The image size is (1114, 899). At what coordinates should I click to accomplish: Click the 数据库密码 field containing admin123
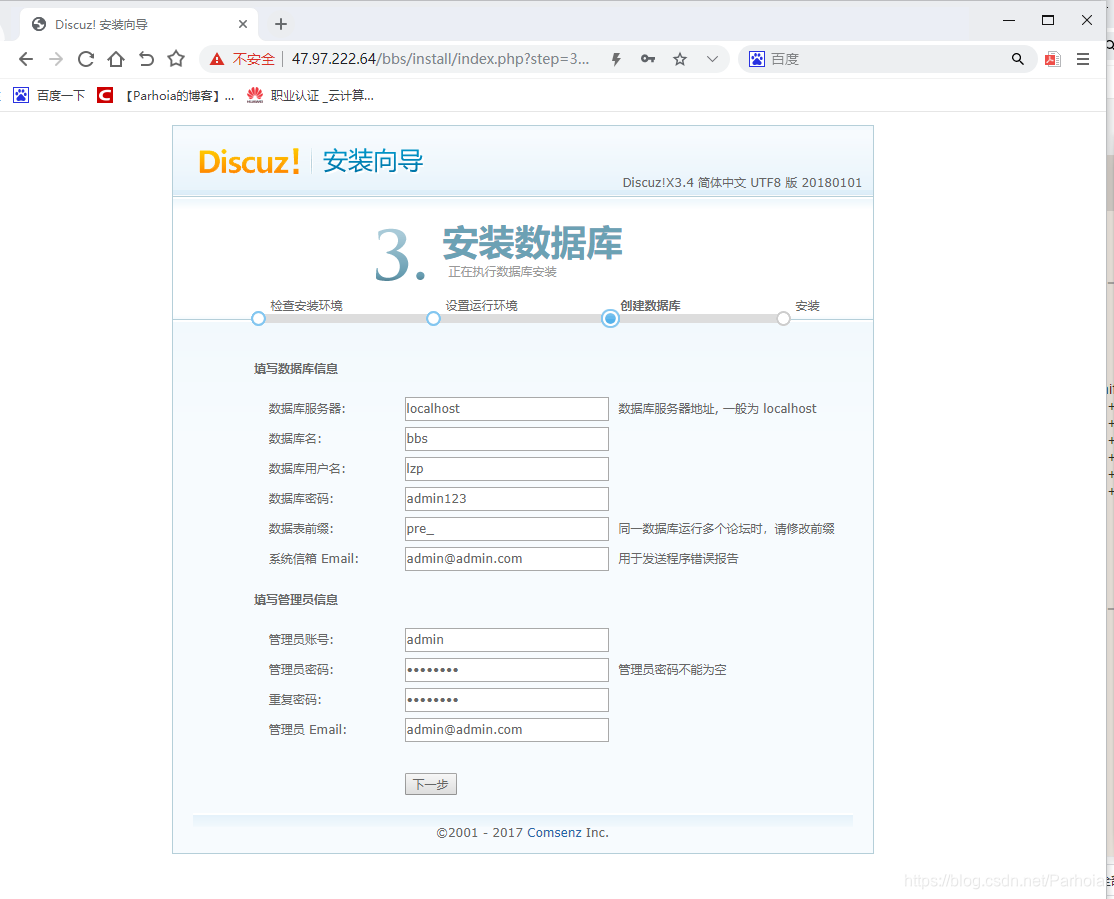507,499
